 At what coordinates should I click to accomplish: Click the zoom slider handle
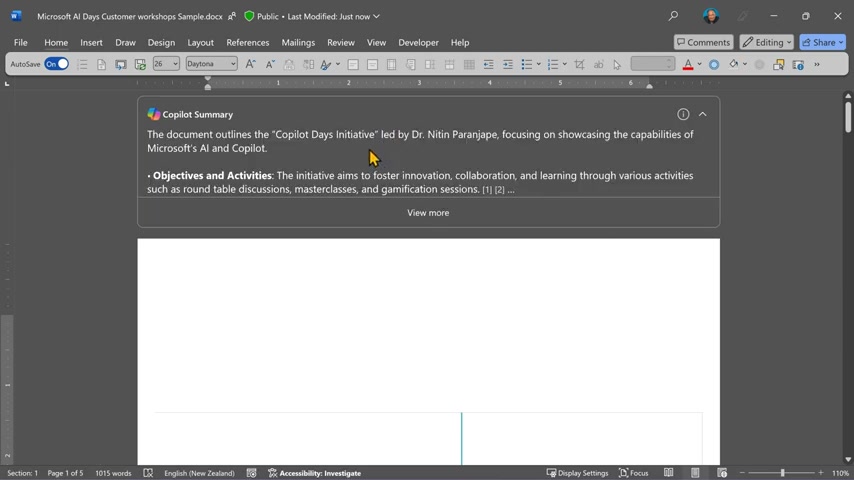tap(782, 473)
